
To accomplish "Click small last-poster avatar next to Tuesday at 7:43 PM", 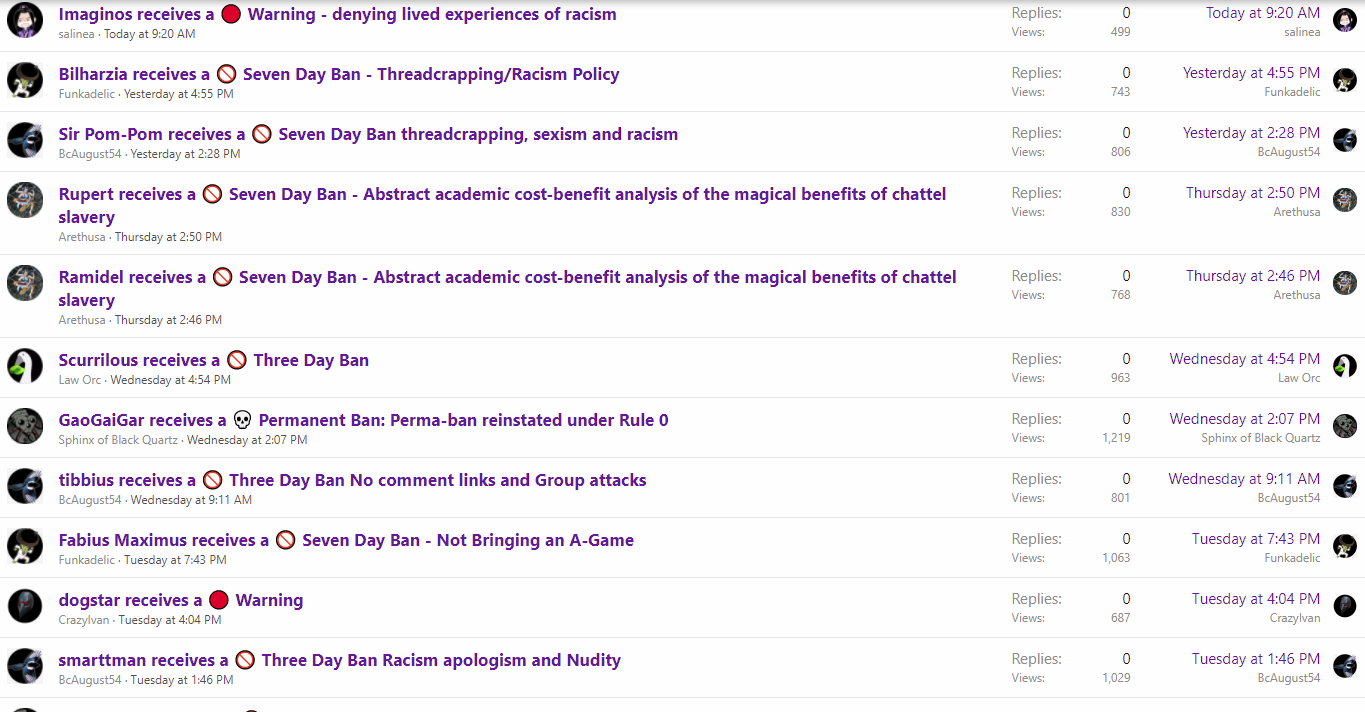I will click(x=1345, y=546).
